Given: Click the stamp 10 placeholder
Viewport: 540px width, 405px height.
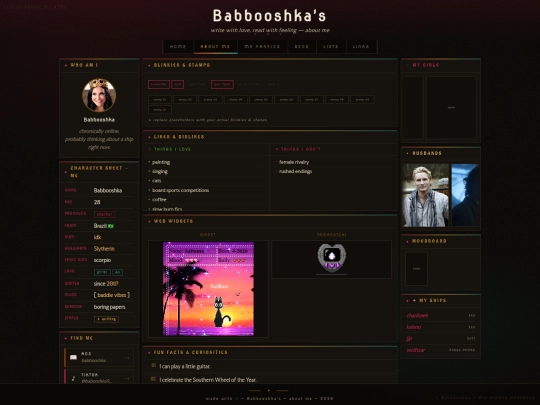Looking at the screenshot, I should pos(160,110).
